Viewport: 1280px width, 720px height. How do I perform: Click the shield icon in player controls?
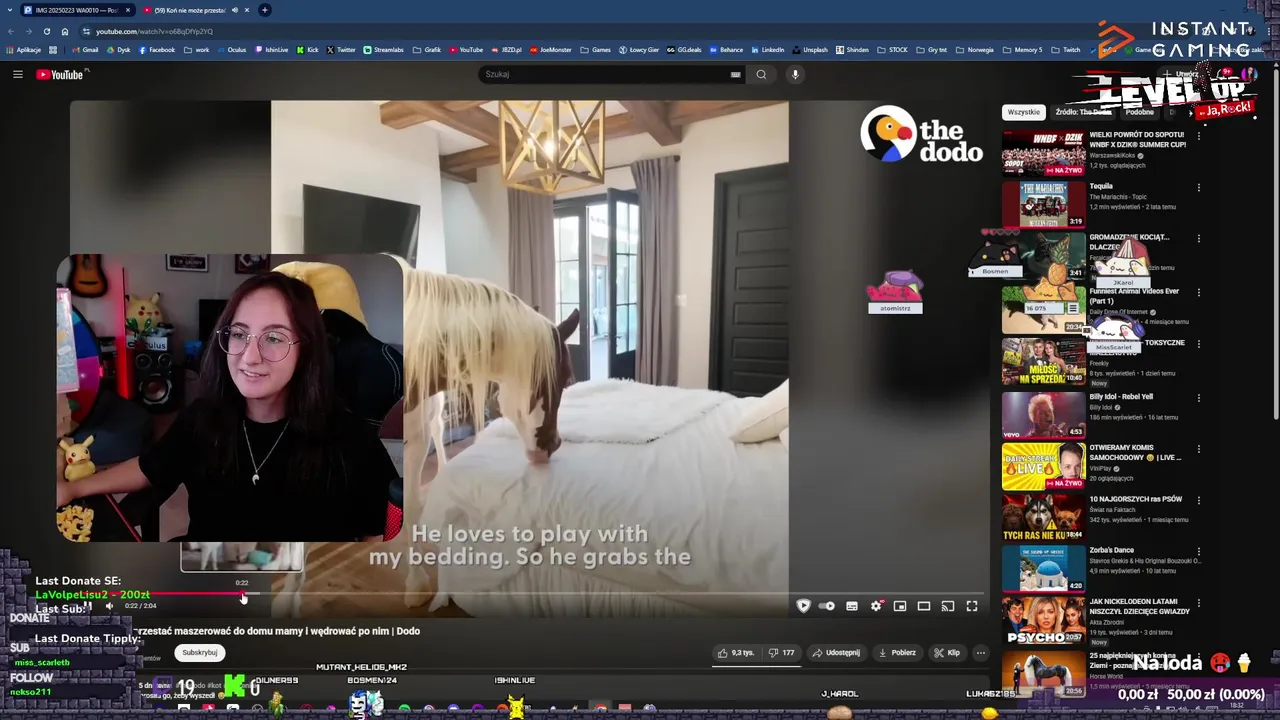point(803,606)
